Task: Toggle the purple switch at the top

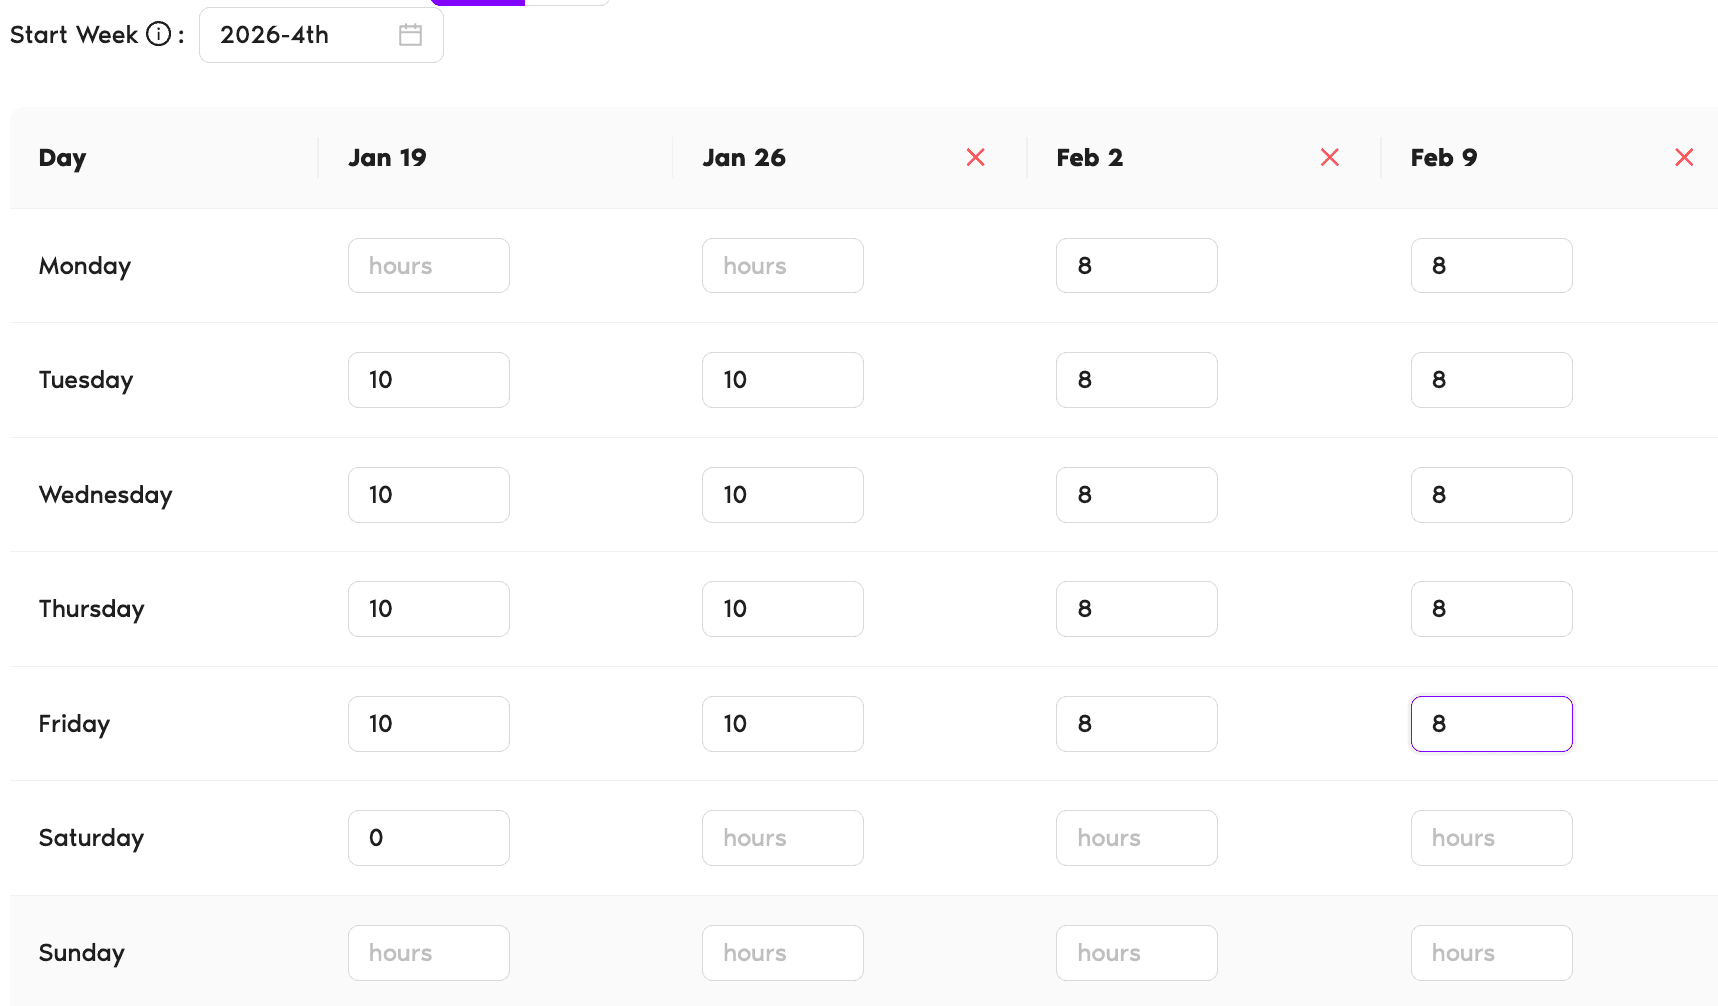Action: (x=477, y=1)
